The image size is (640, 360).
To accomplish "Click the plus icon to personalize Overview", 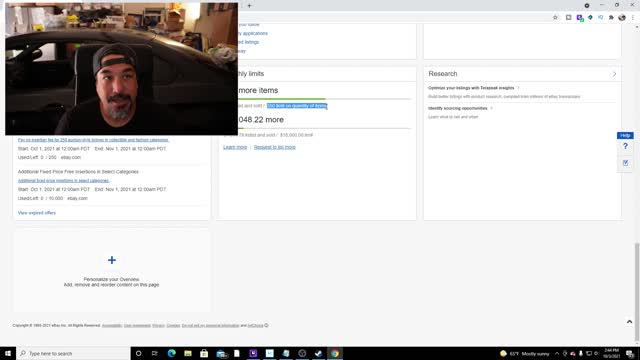I will (x=112, y=260).
